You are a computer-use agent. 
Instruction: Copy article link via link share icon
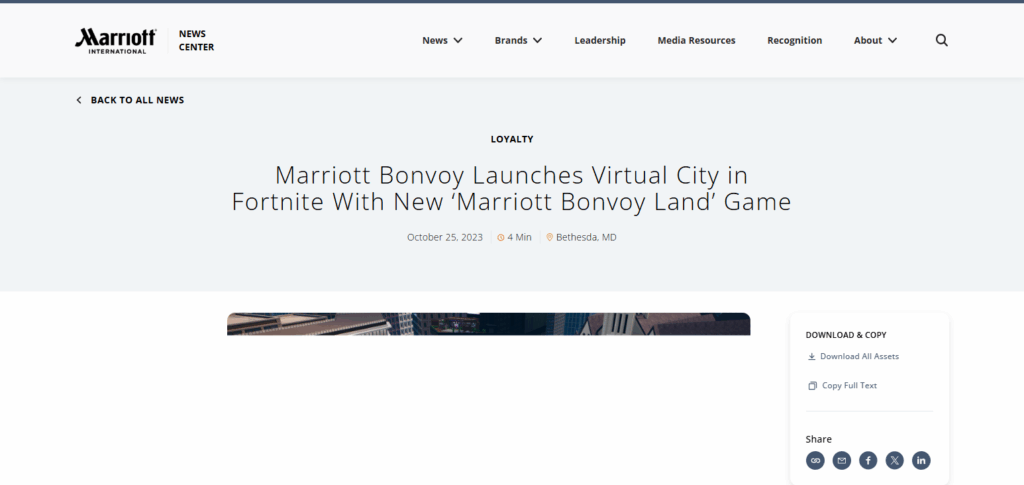click(x=815, y=460)
